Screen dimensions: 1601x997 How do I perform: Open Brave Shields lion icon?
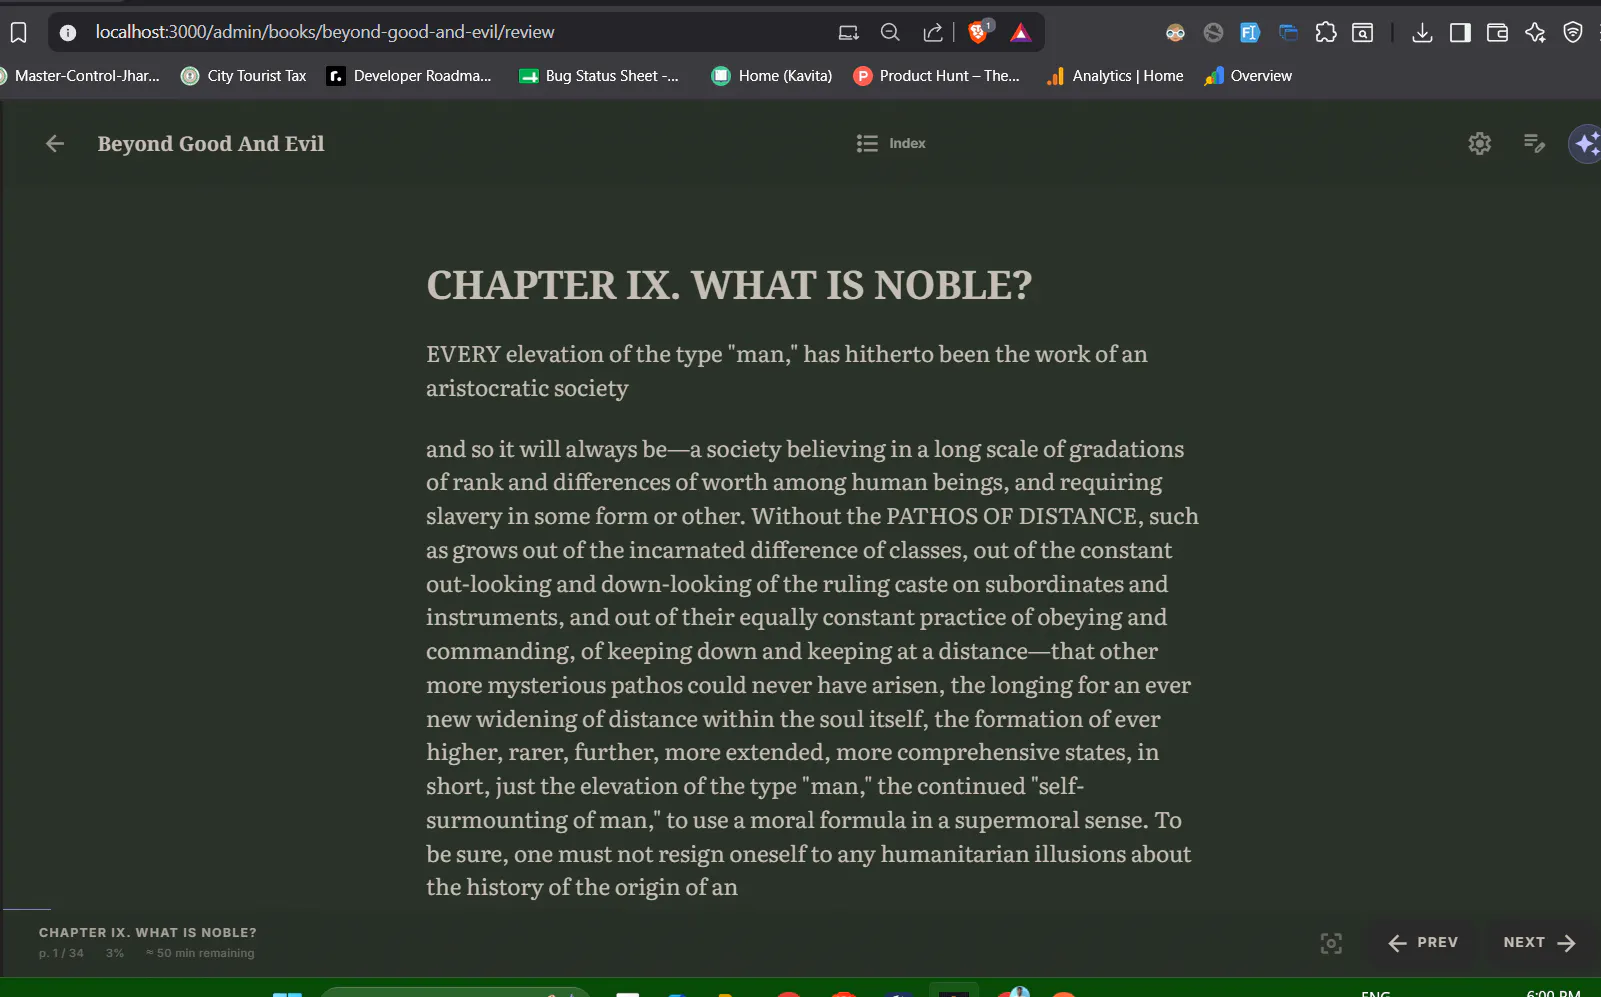979,32
